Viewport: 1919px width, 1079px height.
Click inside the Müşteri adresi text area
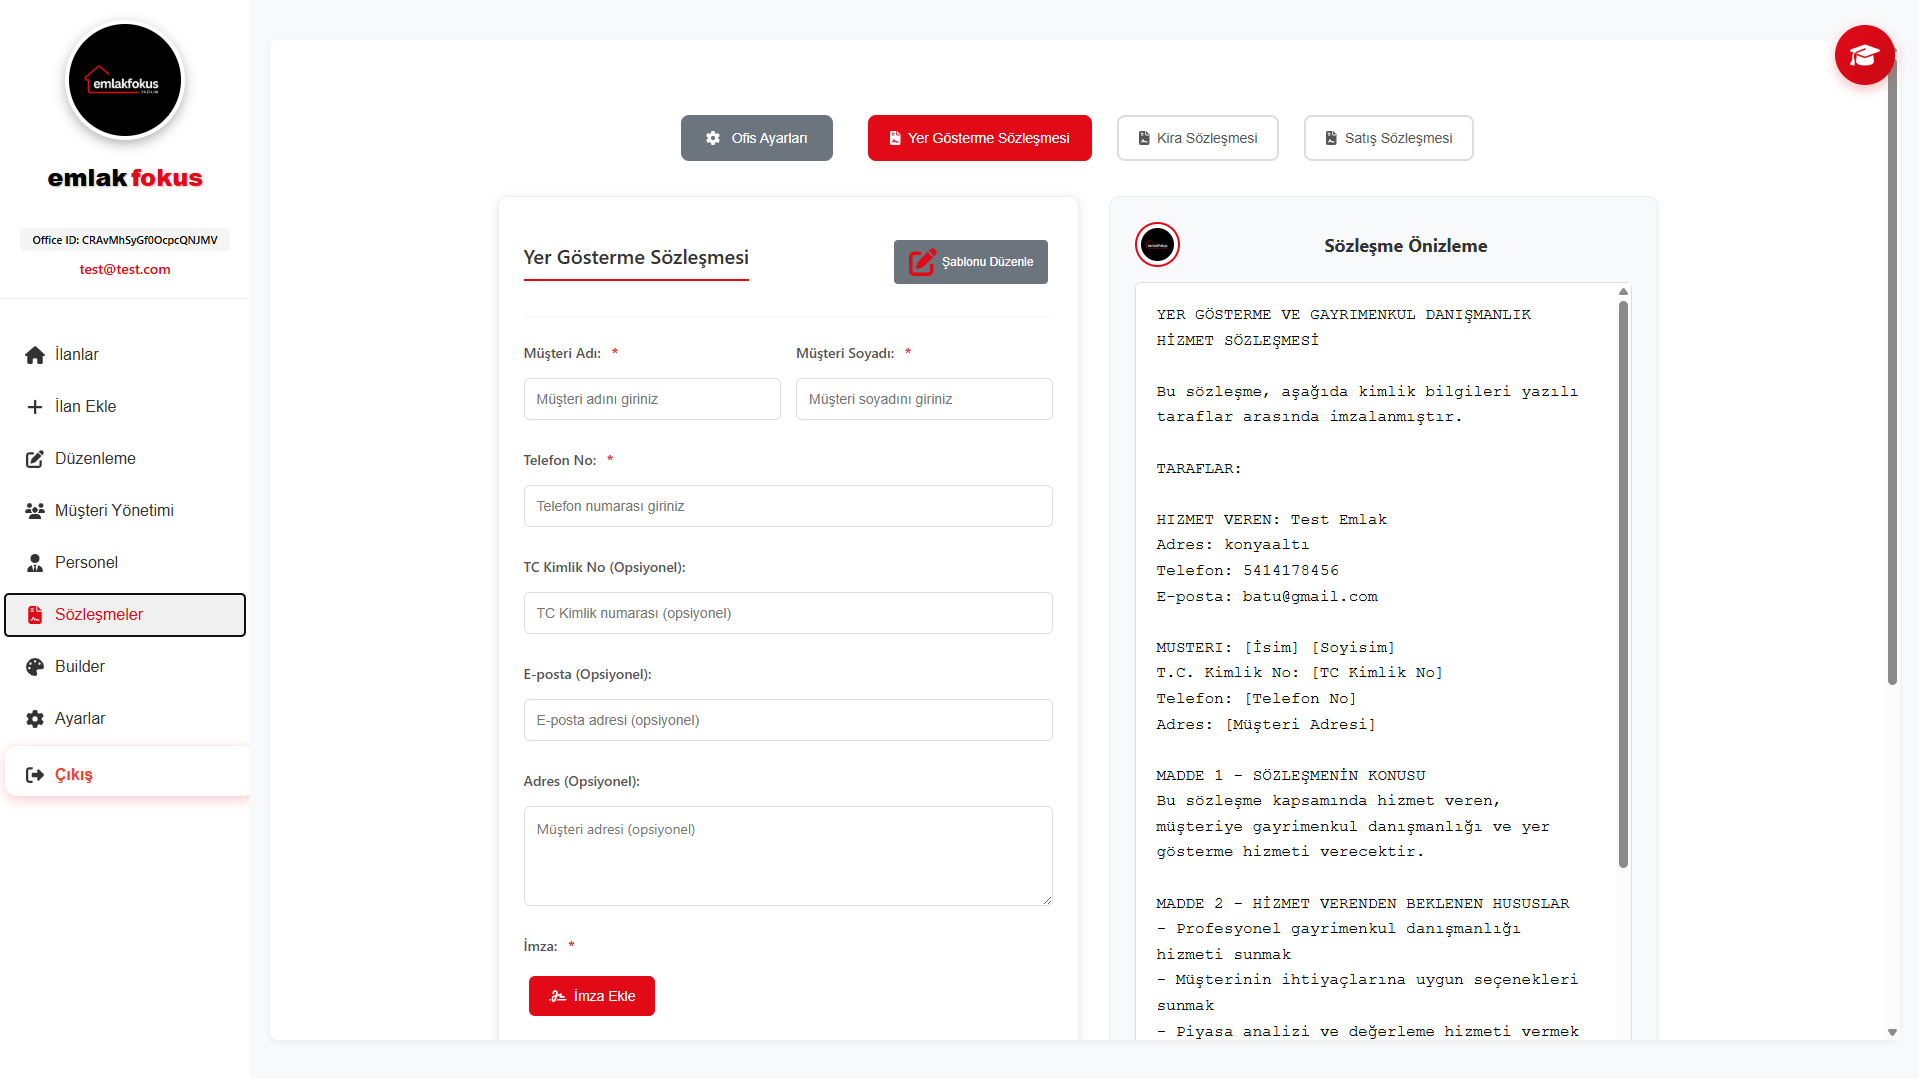(x=787, y=855)
